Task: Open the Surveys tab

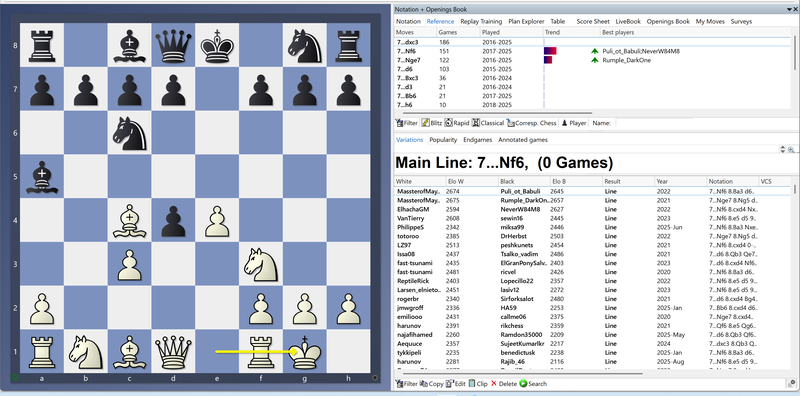Action: [x=741, y=21]
